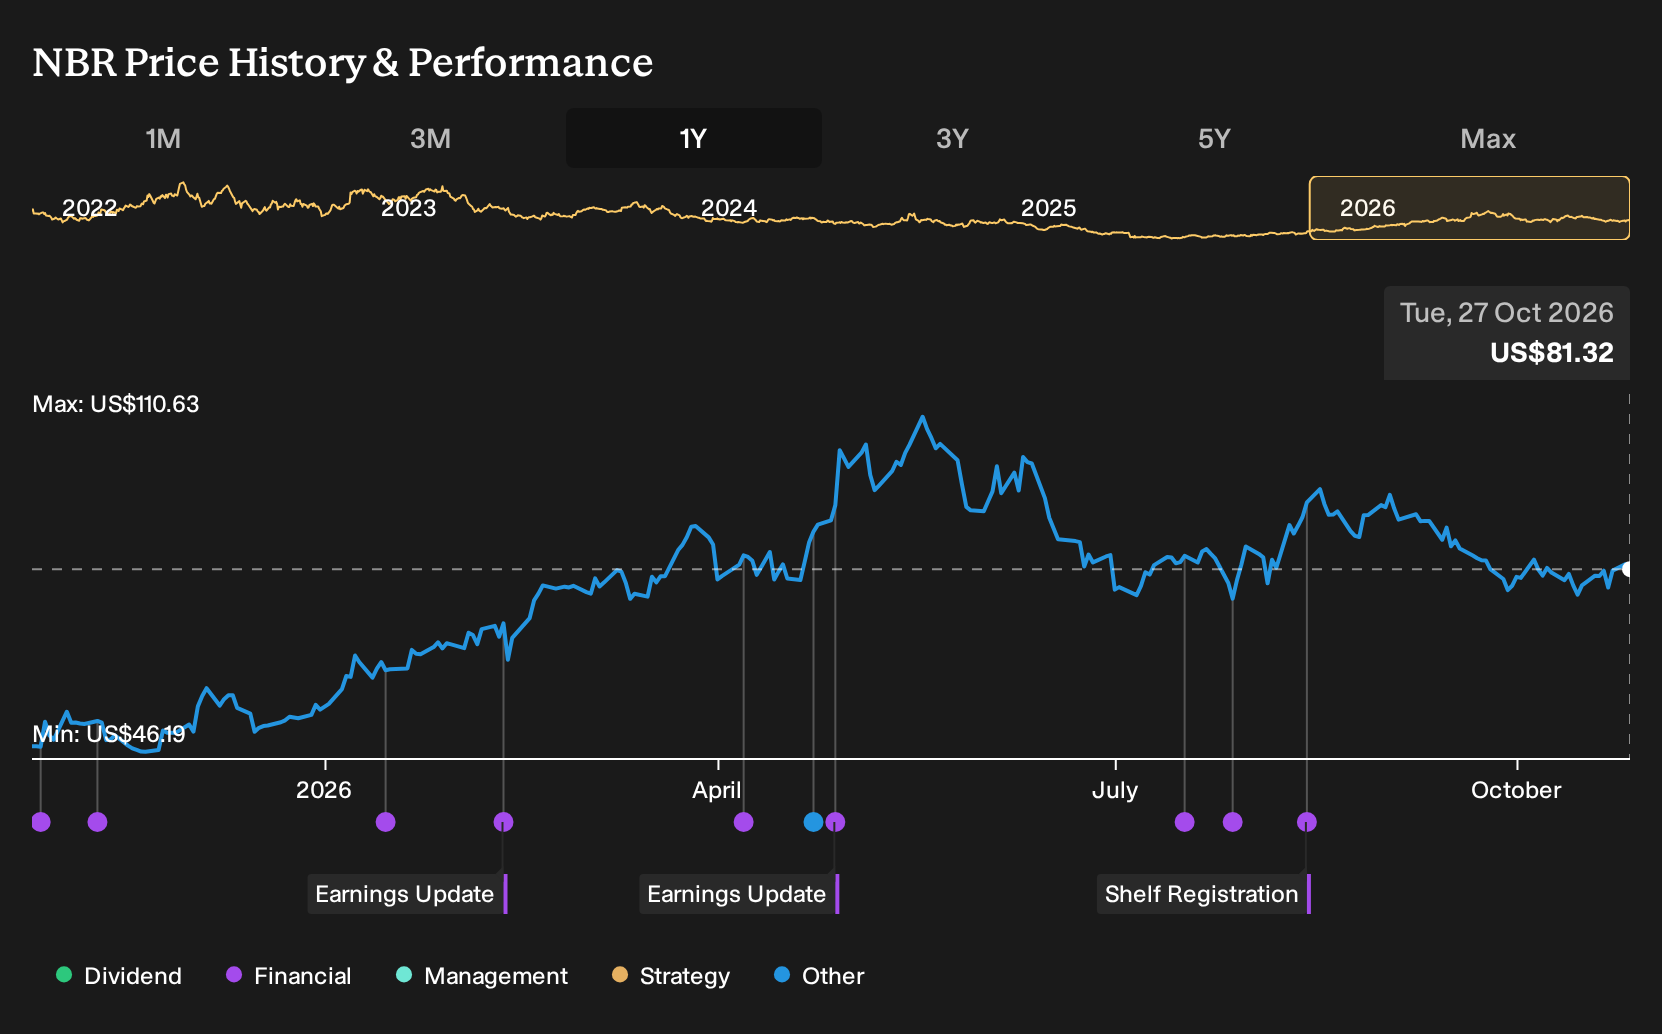1662x1034 pixels.
Task: Click the NBR Price History & Performance heading
Action: pyautogui.click(x=343, y=62)
